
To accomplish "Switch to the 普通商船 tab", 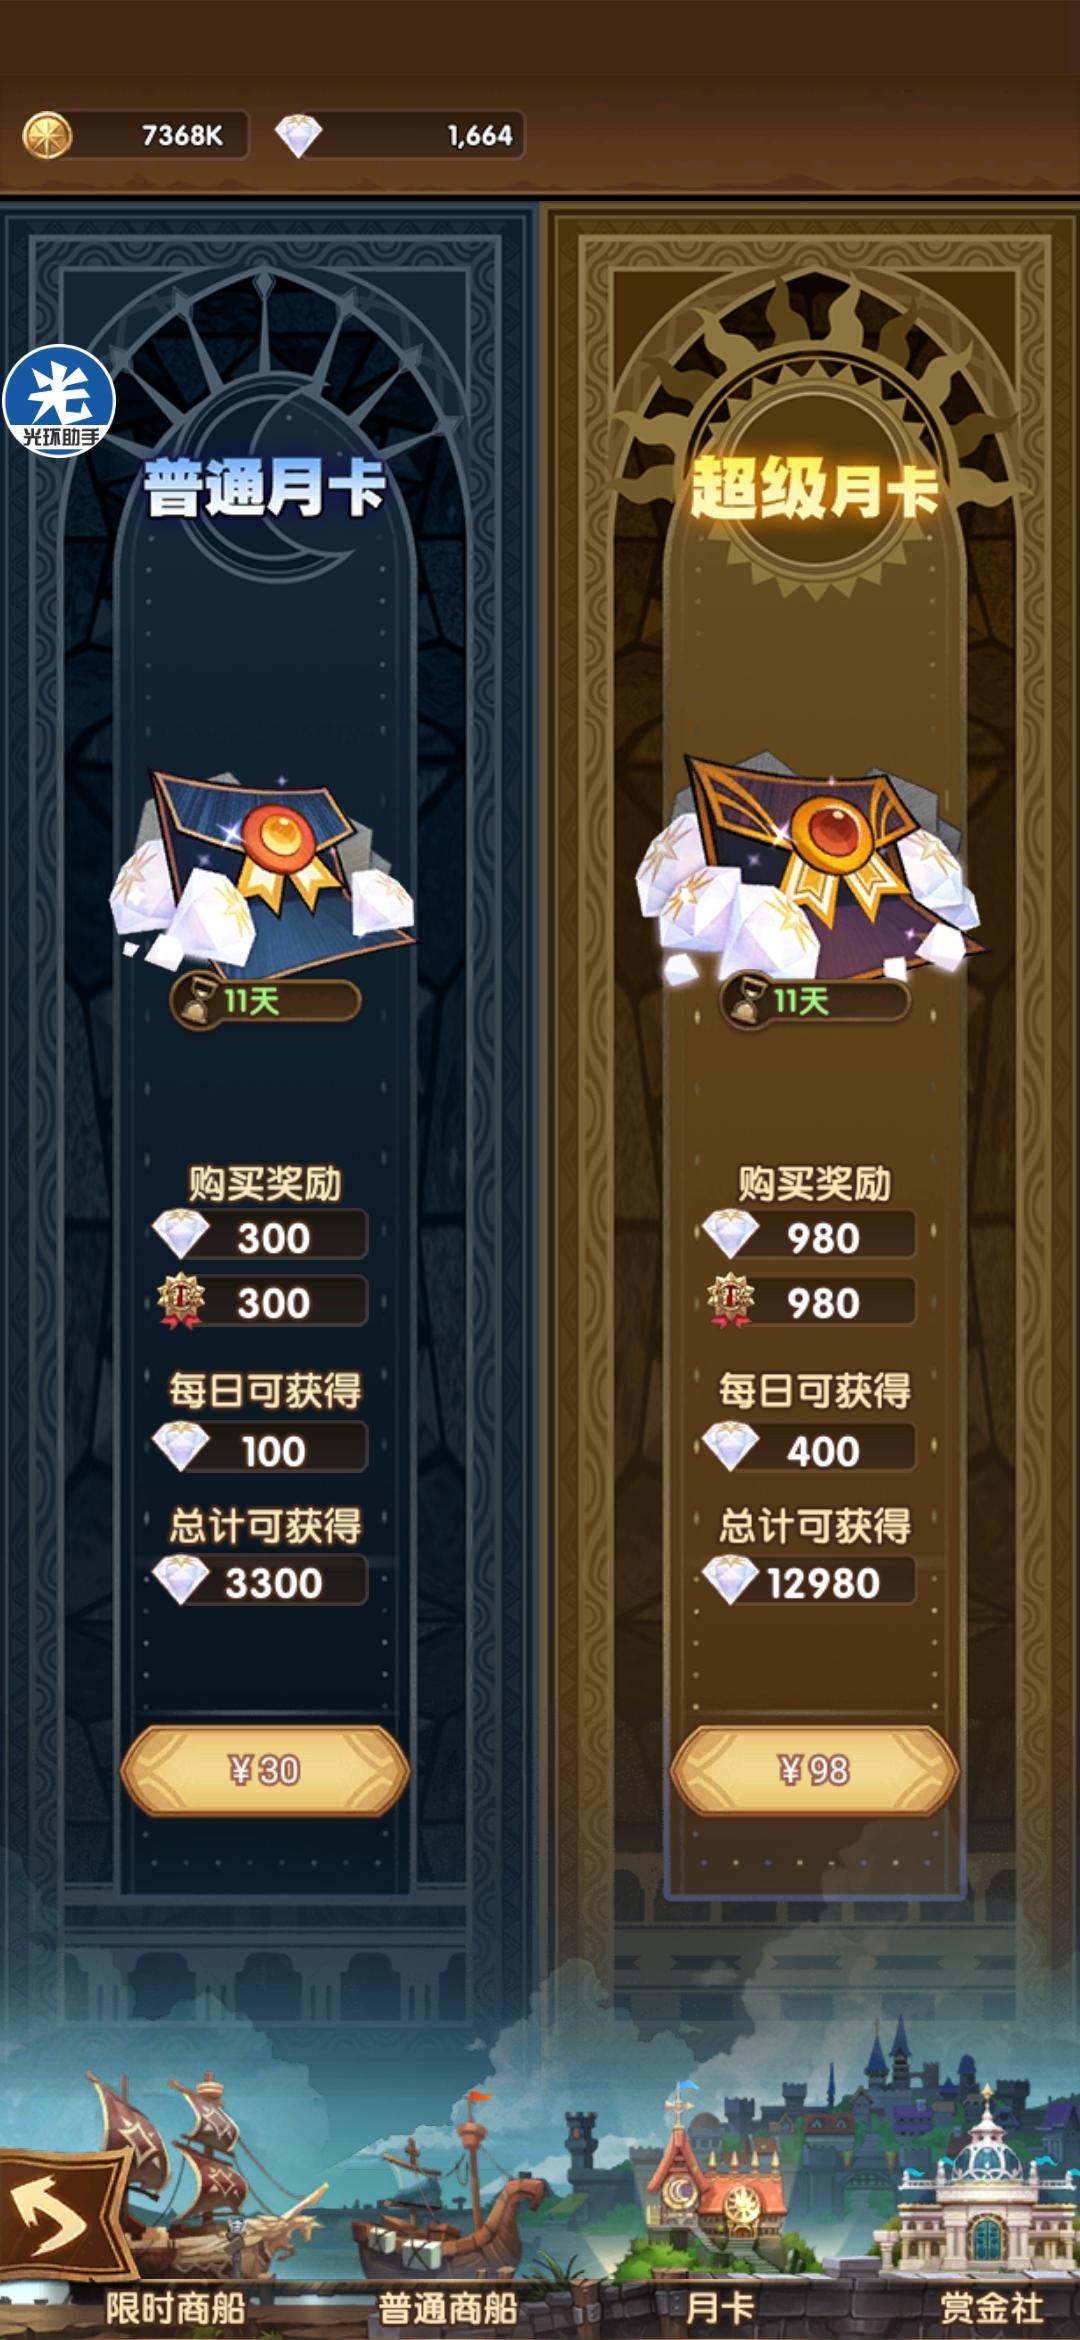I will point(448,2308).
